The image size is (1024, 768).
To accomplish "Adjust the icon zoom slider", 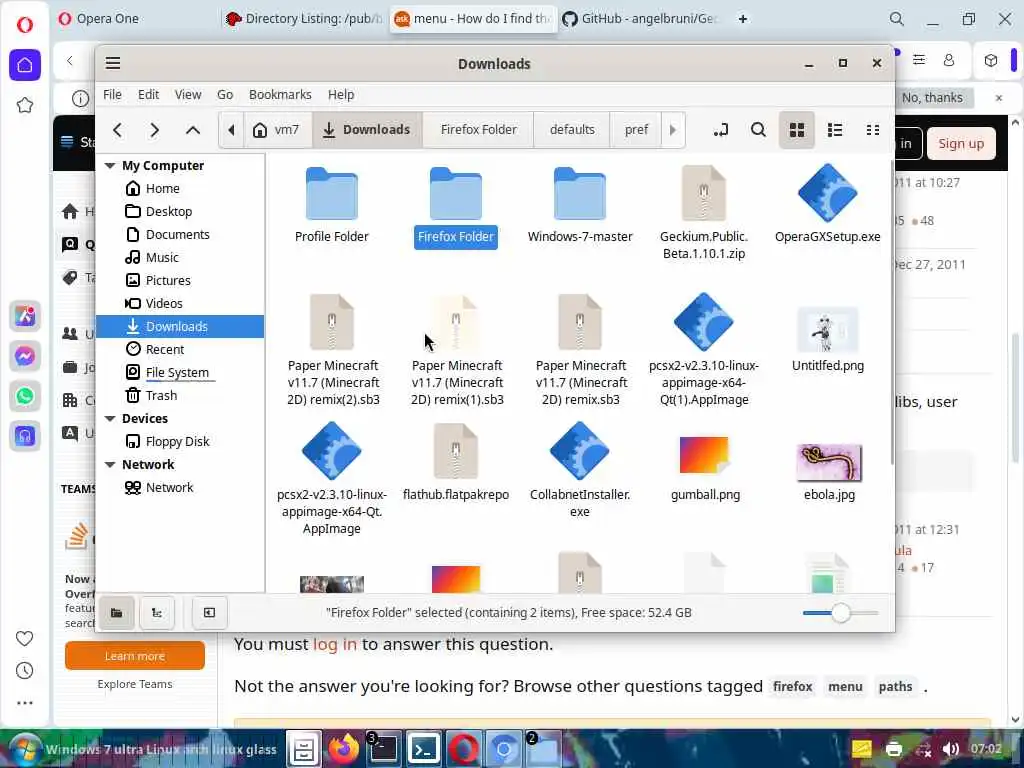I will point(840,613).
